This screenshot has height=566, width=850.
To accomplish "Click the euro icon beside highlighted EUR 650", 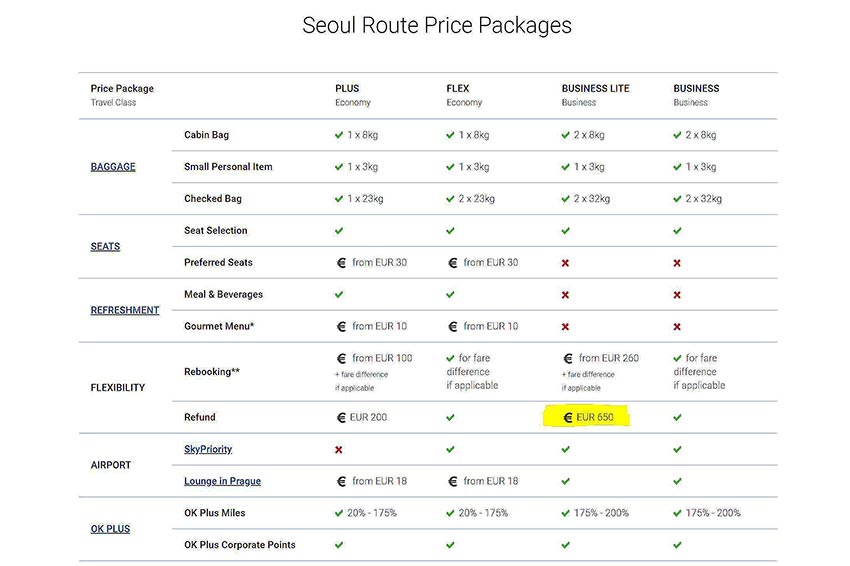I will tap(567, 418).
